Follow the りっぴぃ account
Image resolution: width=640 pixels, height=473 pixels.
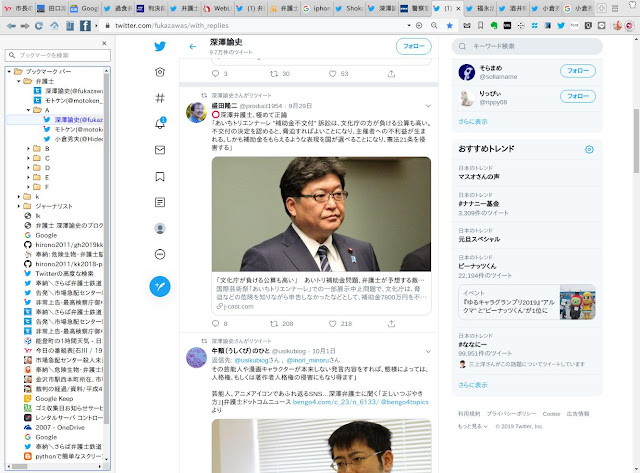[x=578, y=96]
